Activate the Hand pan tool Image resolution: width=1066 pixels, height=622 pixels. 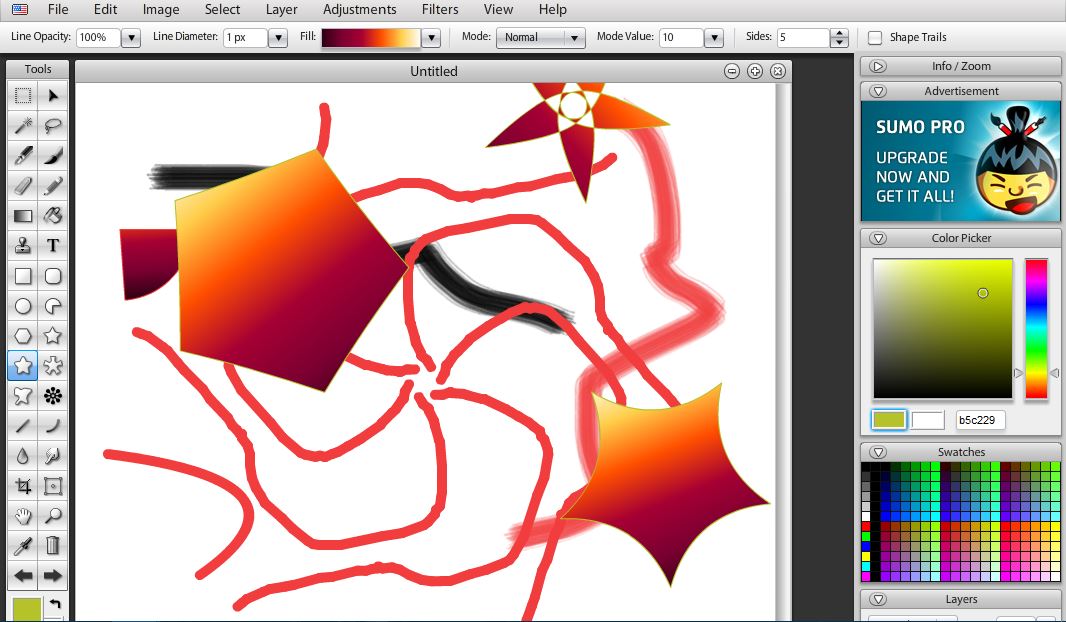[22, 516]
